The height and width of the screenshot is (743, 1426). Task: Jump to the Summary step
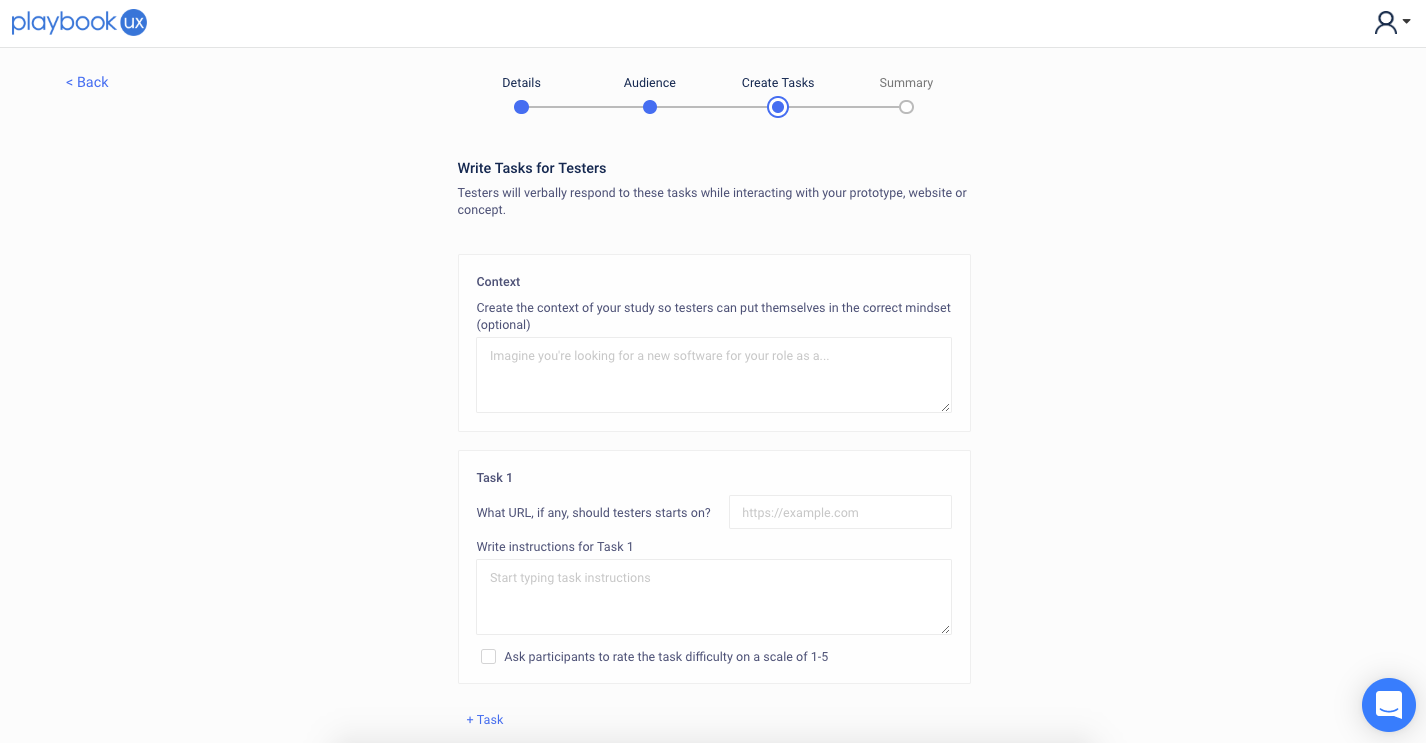point(906,83)
